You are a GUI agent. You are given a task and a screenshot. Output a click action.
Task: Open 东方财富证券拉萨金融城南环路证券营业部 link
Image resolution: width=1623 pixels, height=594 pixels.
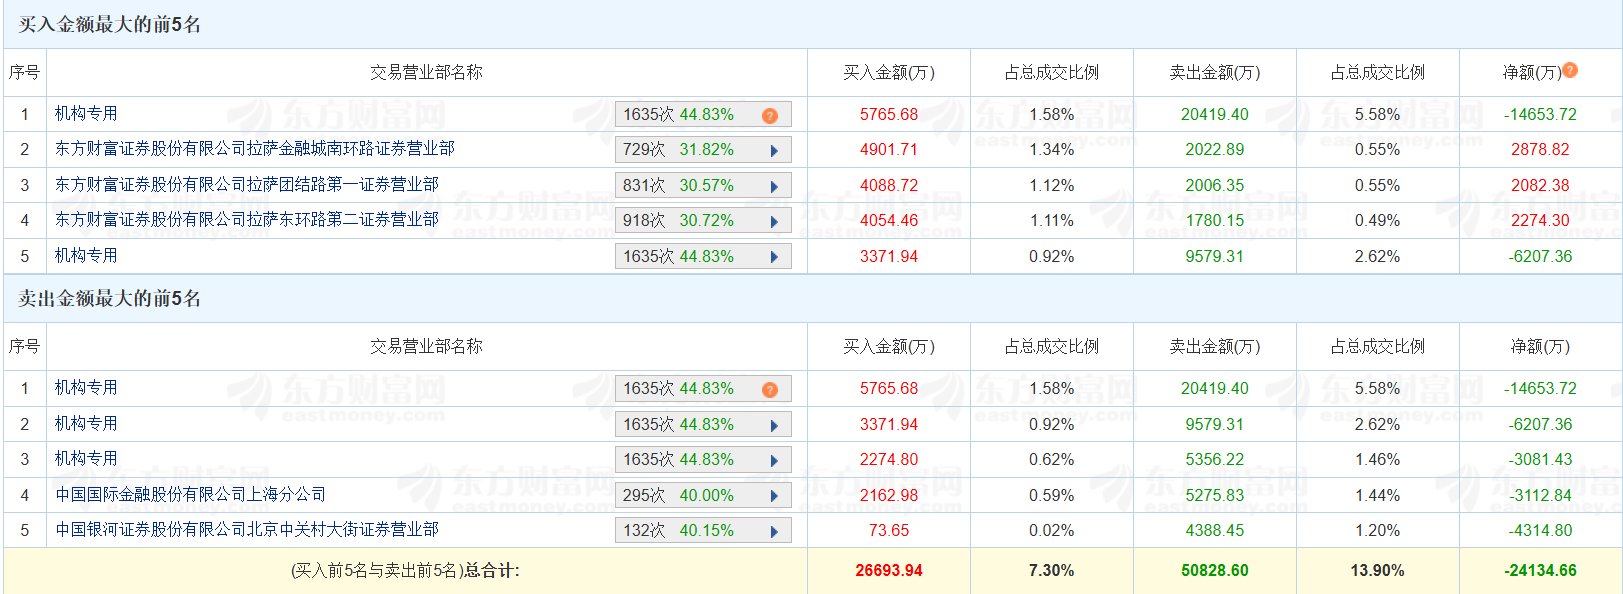pos(255,149)
